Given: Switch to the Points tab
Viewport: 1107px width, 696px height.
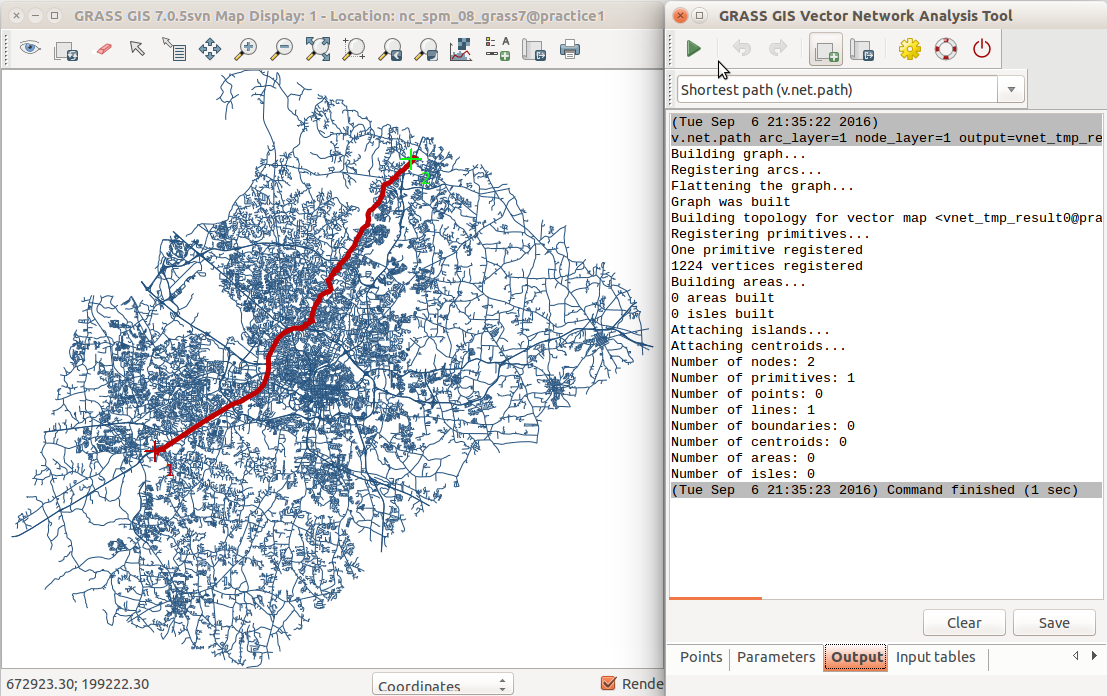Looking at the screenshot, I should (x=701, y=657).
